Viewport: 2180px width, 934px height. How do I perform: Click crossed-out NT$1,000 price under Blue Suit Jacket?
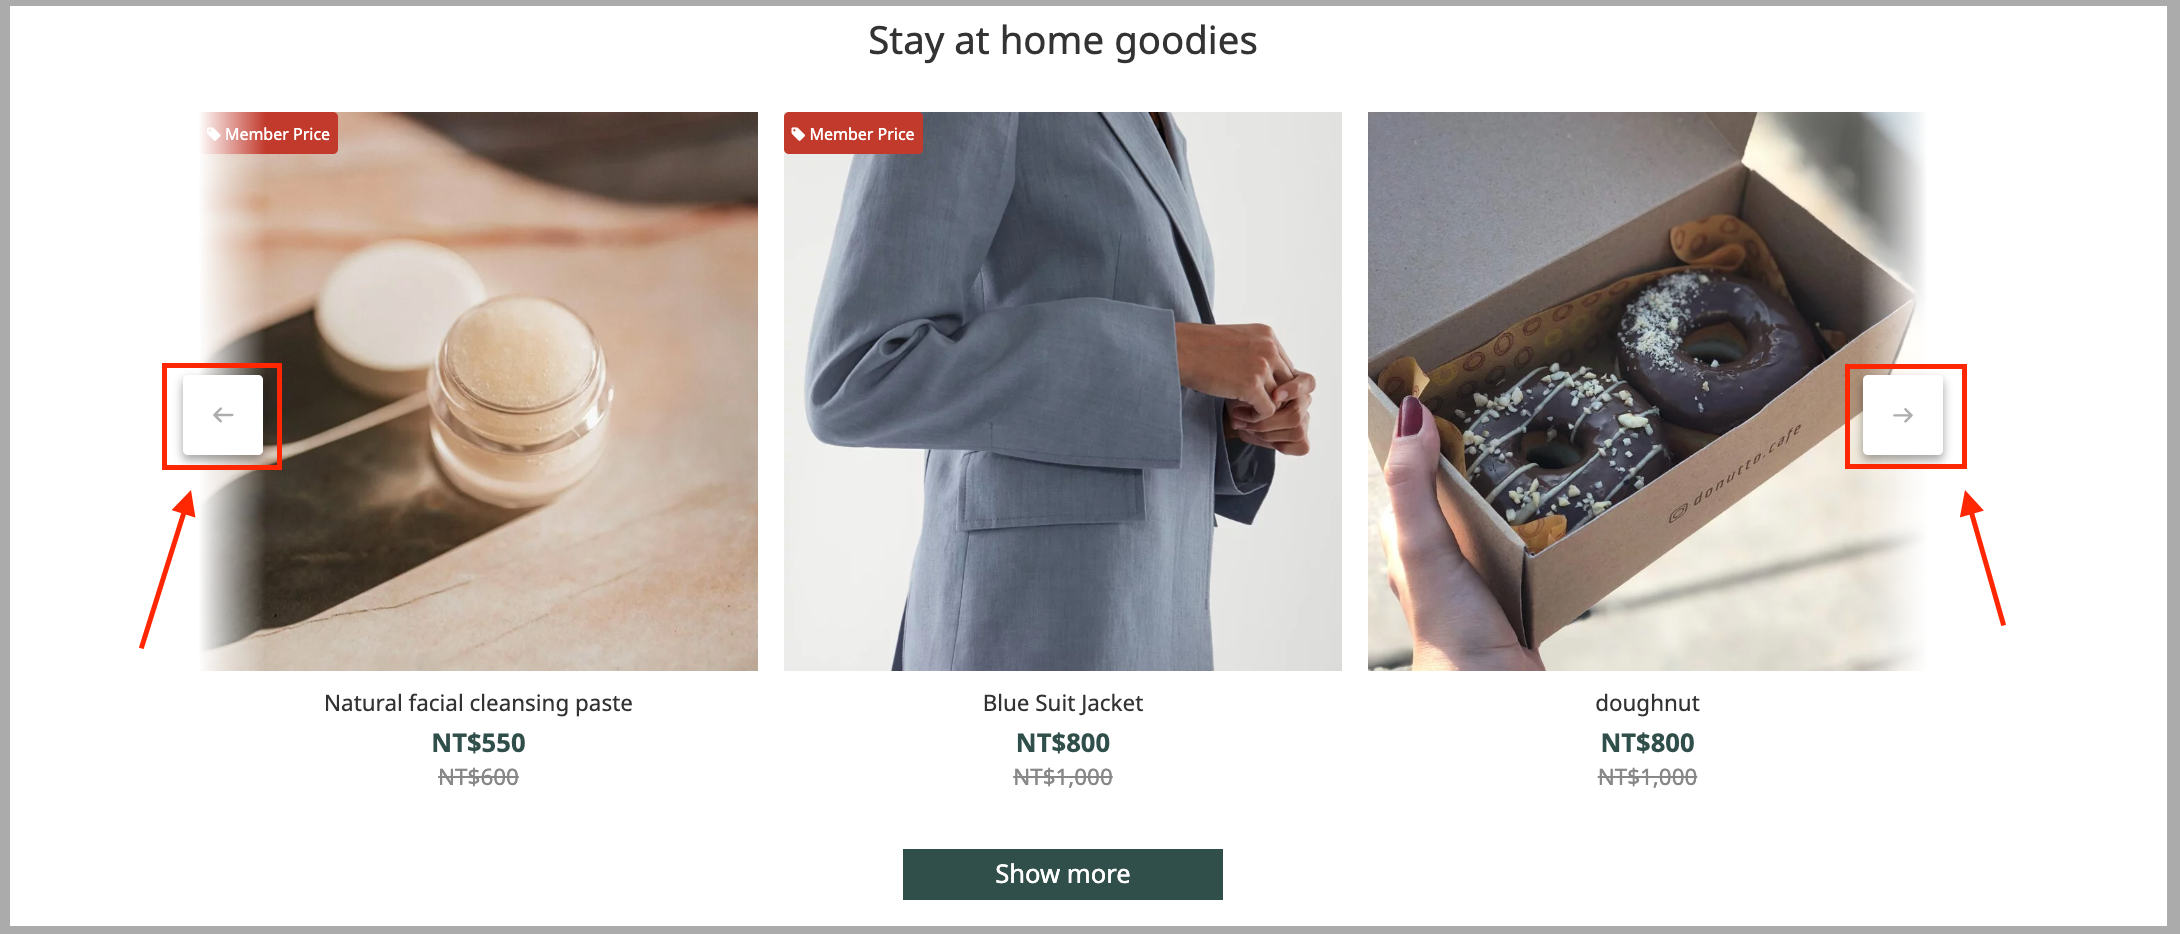1063,777
